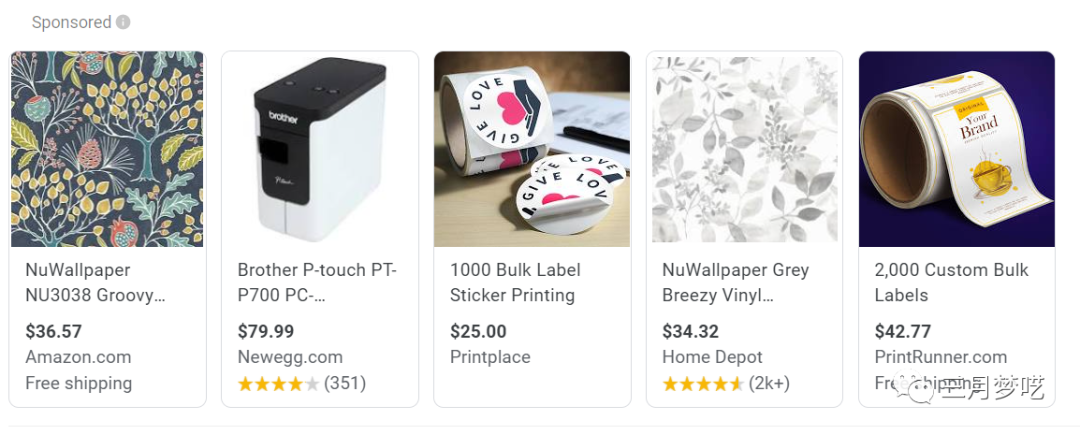
Task: Open the Give Love sticker roll image
Action: click(531, 149)
